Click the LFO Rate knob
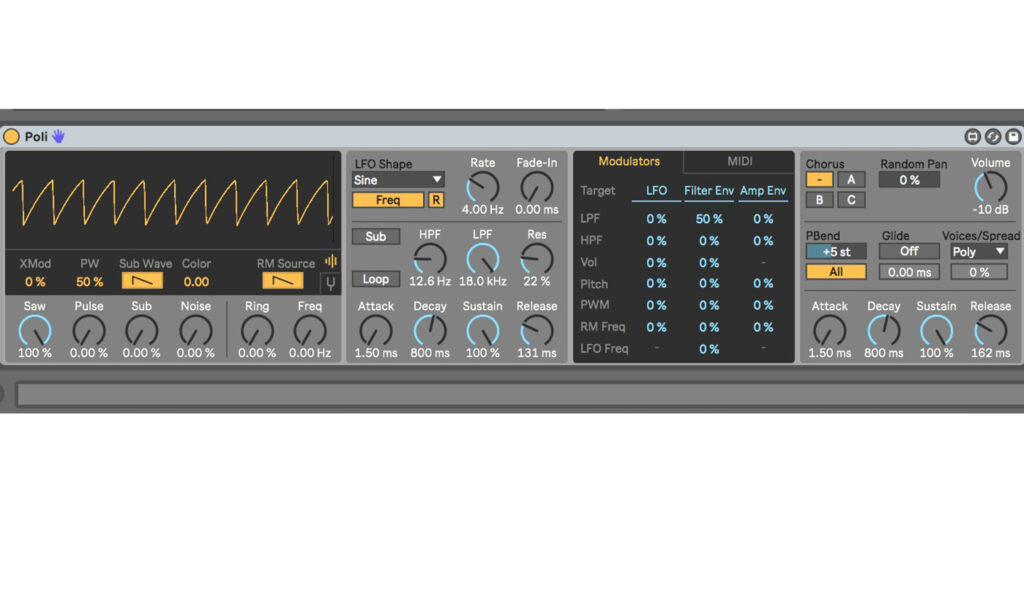 coord(483,188)
